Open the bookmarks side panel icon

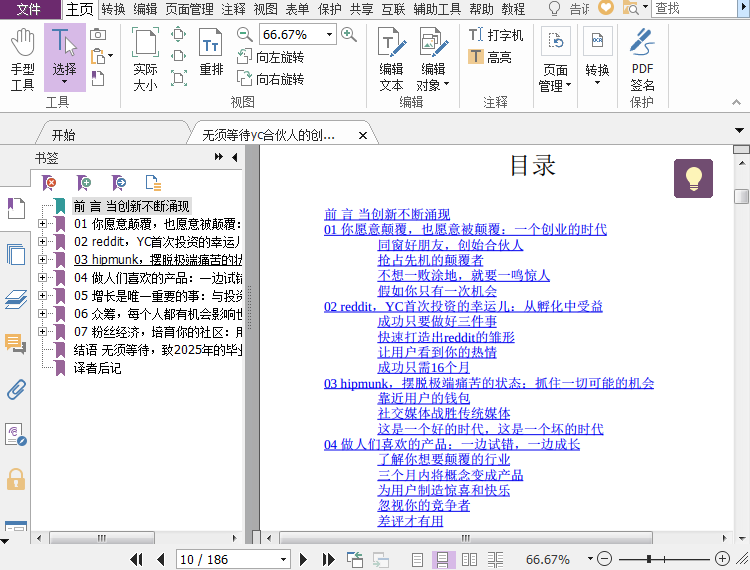pos(16,208)
